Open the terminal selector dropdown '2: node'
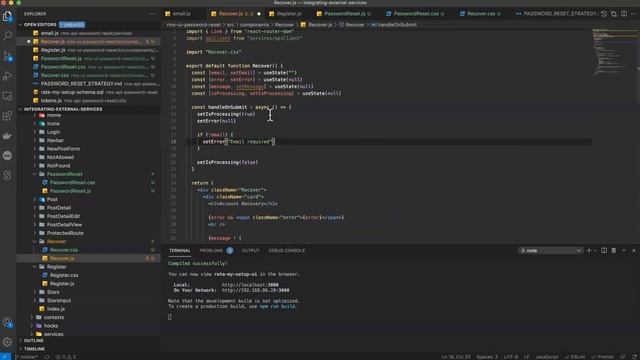Screen dimensions: 640x360 click(x=550, y=251)
